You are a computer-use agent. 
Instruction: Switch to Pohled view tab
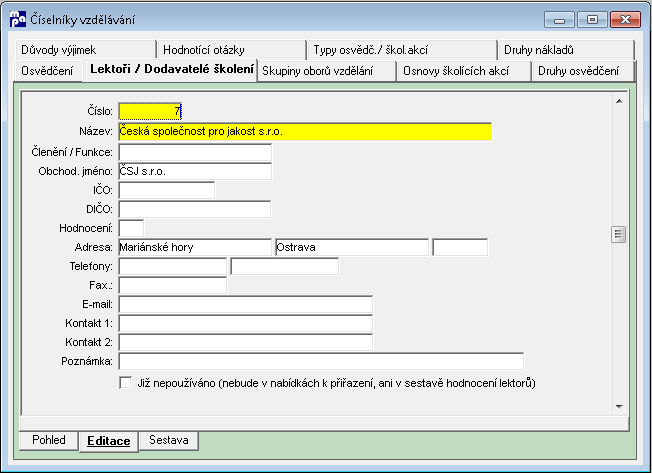49,440
